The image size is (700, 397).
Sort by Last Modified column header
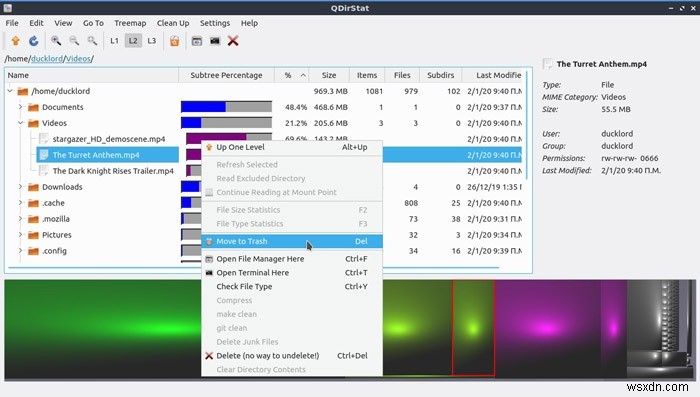click(493, 75)
